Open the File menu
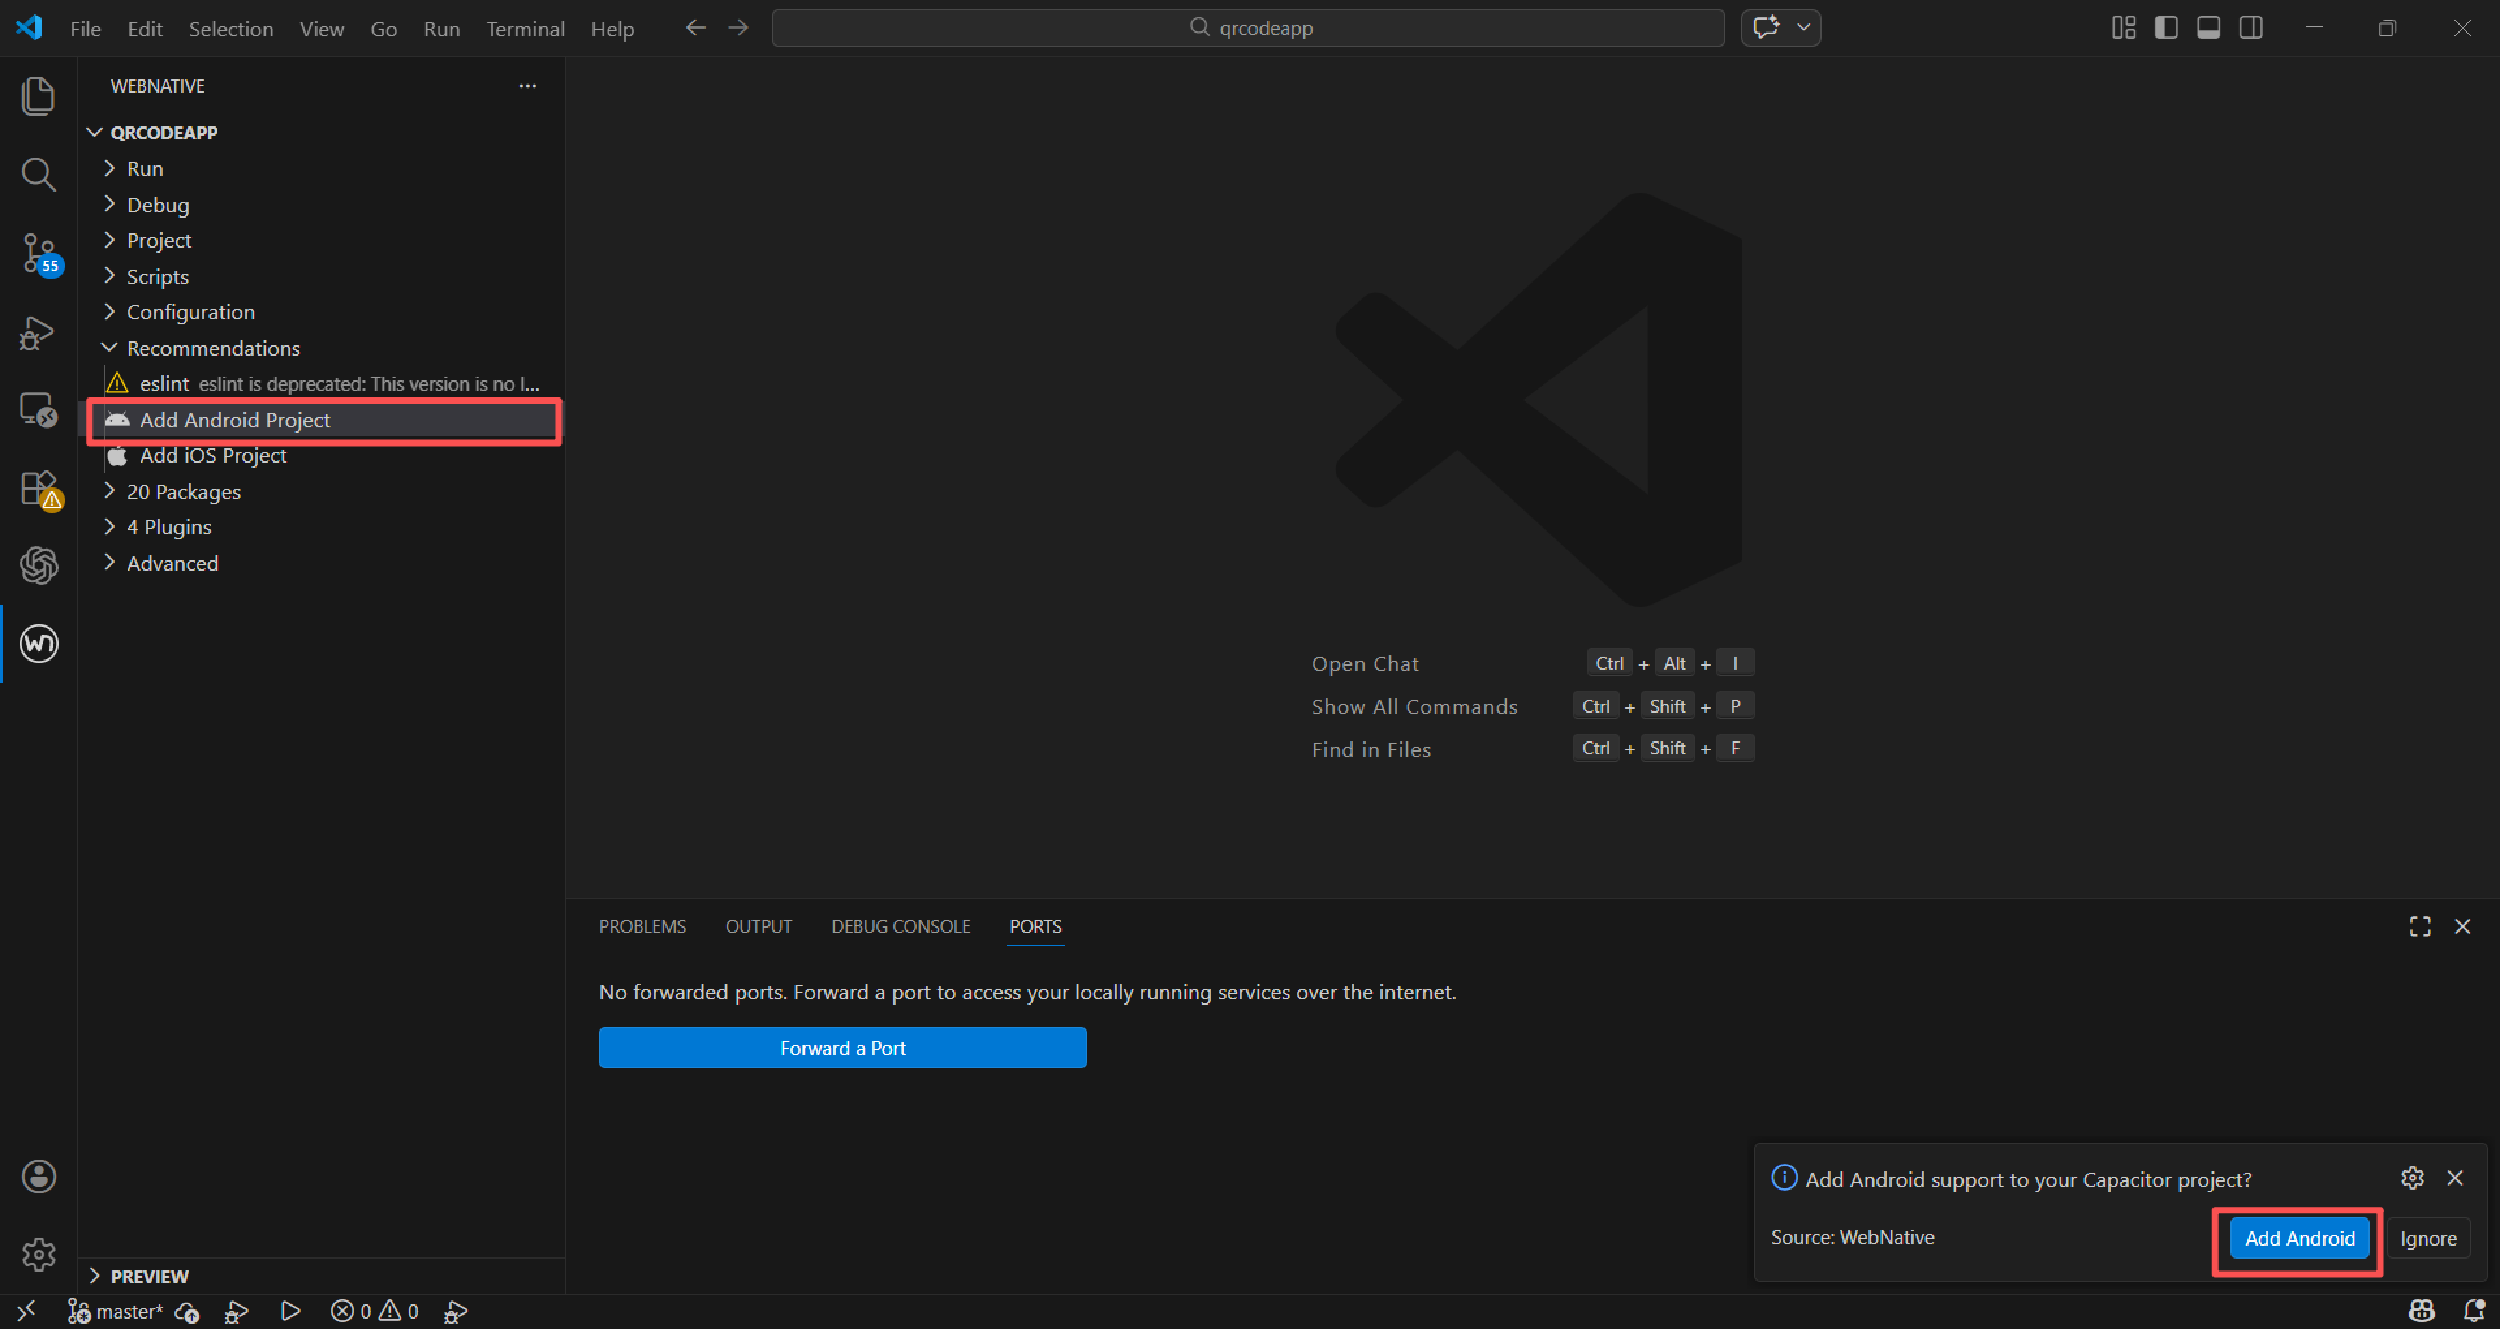2500x1329 pixels. click(x=85, y=29)
